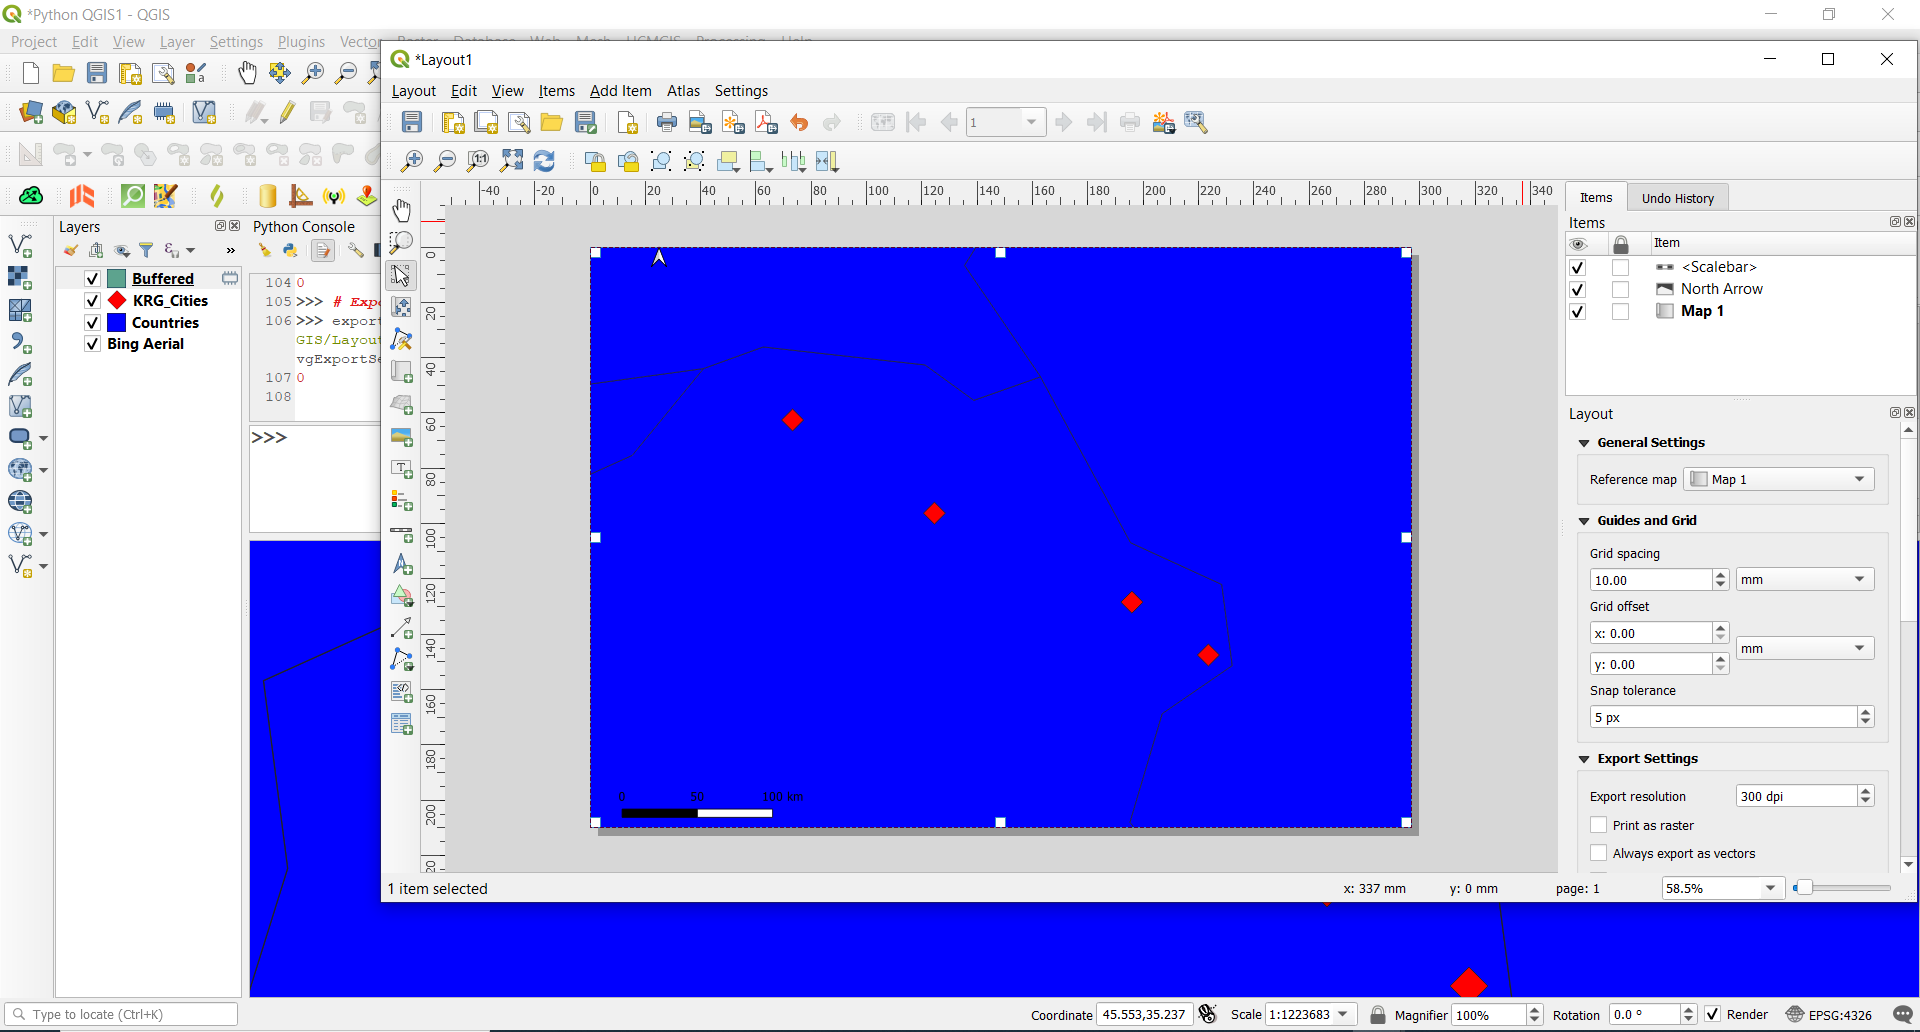
Task: Export layout as PDF
Action: pyautogui.click(x=766, y=122)
